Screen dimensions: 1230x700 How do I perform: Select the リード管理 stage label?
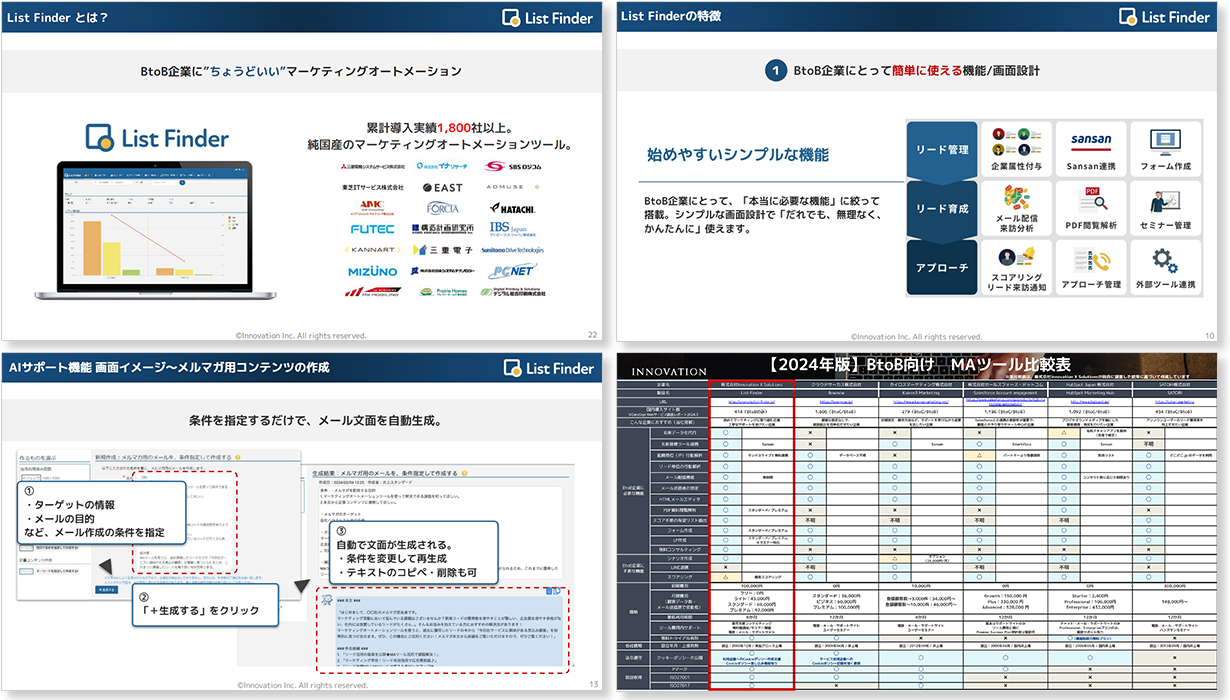point(942,150)
